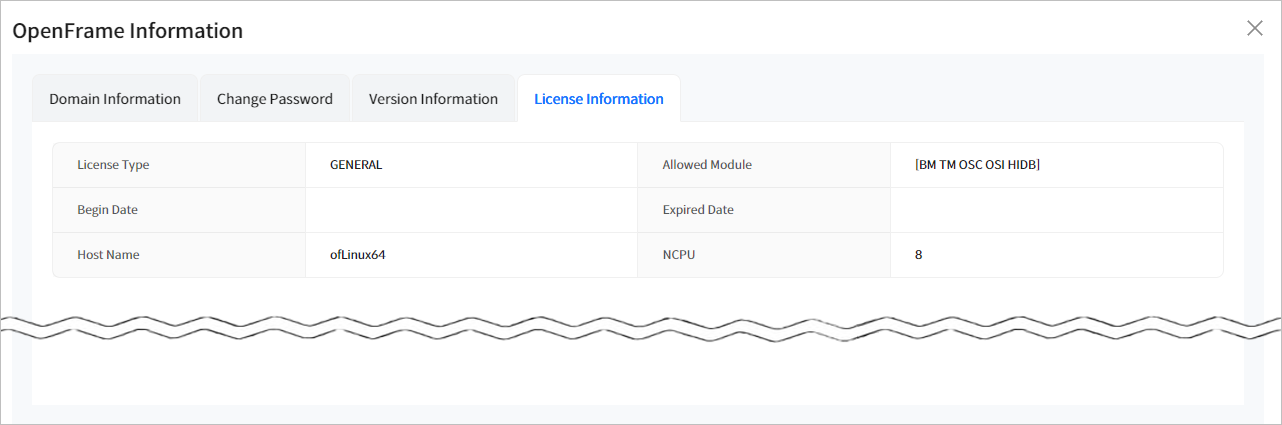This screenshot has height=425, width=1282.
Task: Select the Version Information tab
Action: [433, 99]
